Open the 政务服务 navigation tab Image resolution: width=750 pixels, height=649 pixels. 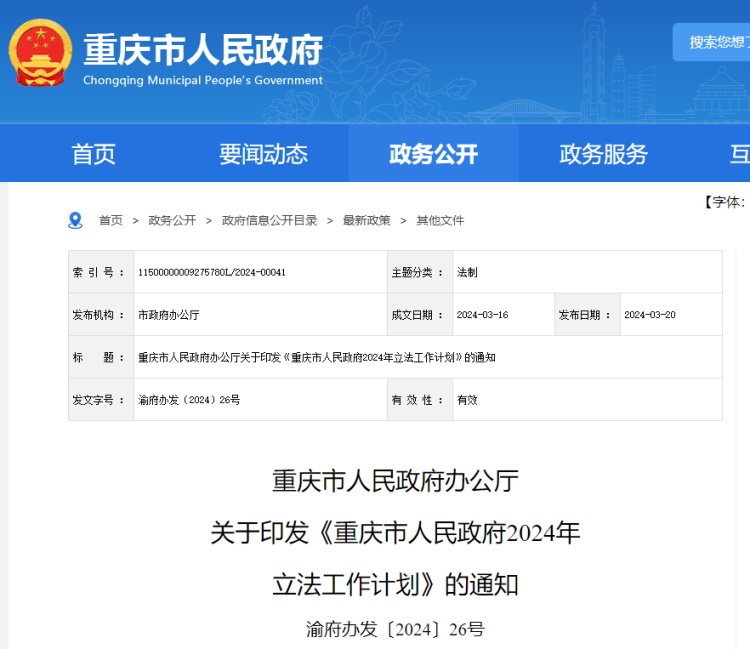(x=603, y=154)
